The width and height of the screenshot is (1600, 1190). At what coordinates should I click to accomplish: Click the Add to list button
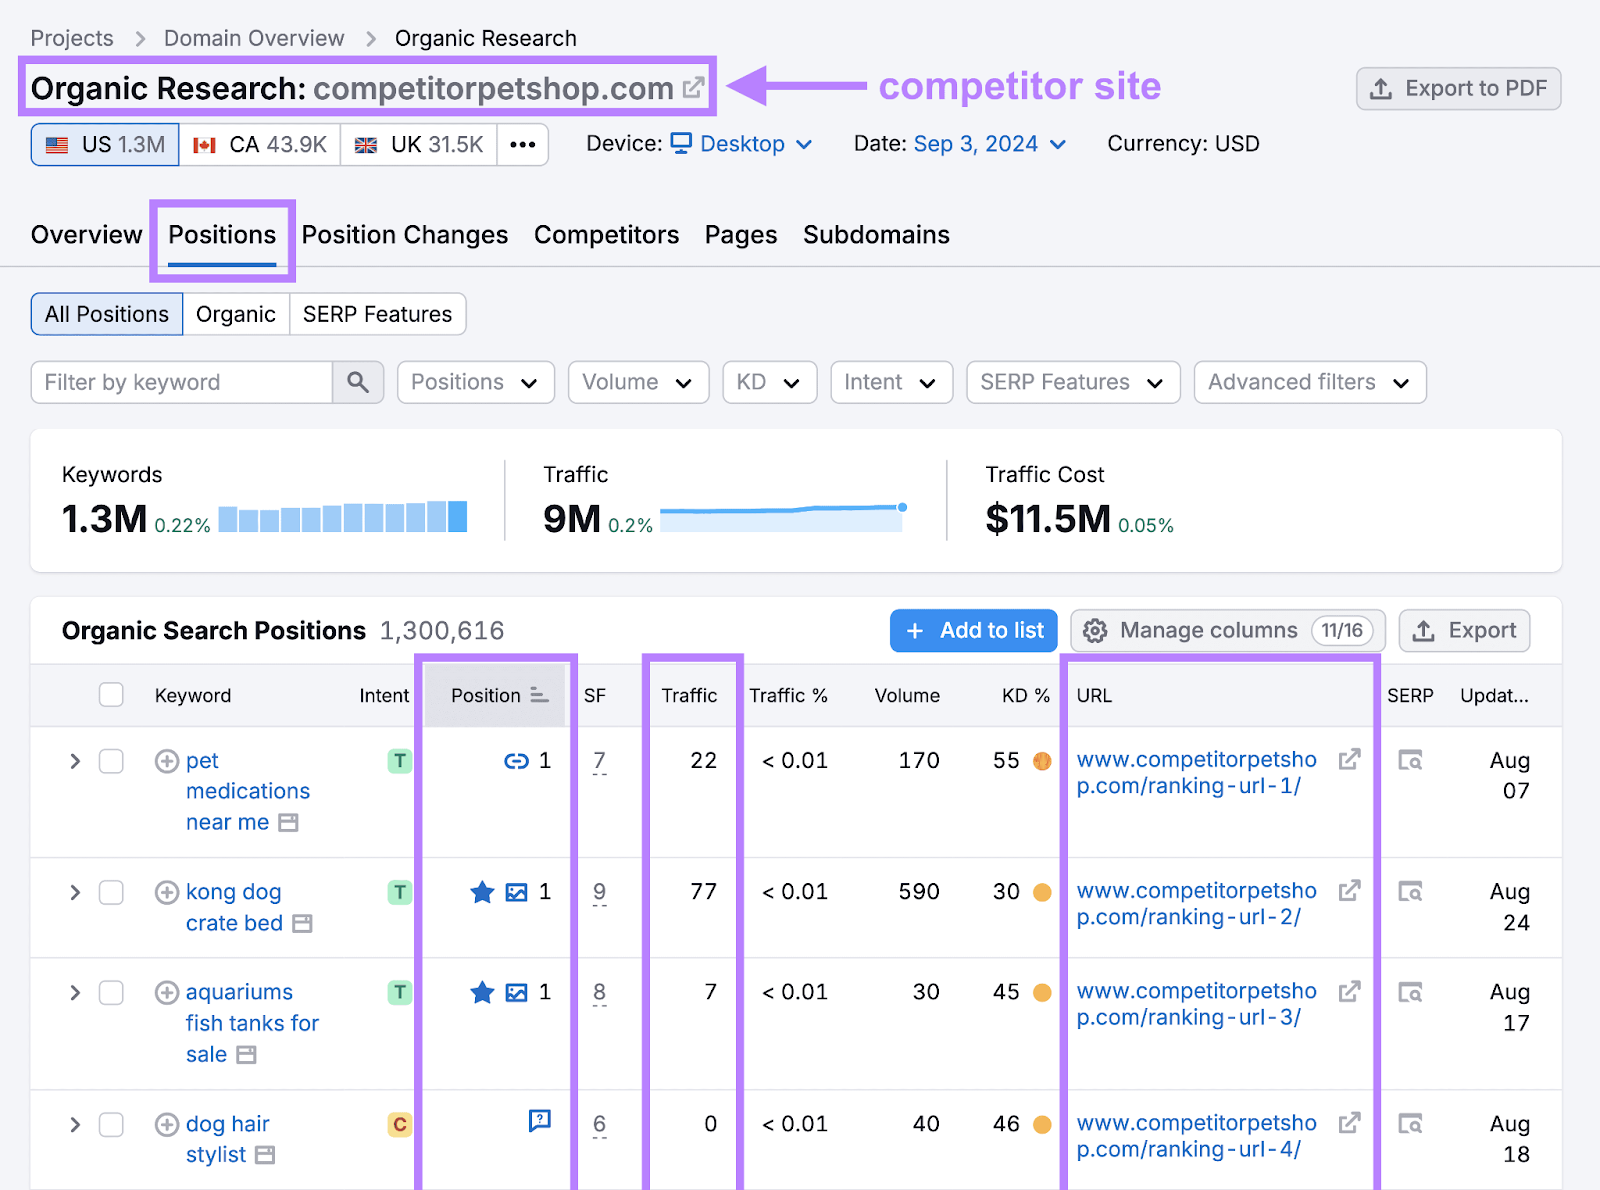click(x=972, y=630)
